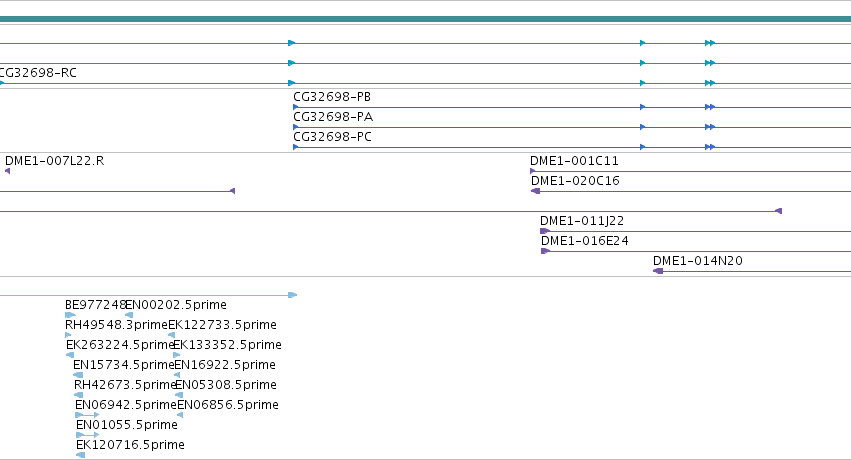Select the CG32698-PC feature label
Viewport: 851px width, 460px height.
pyautogui.click(x=332, y=137)
